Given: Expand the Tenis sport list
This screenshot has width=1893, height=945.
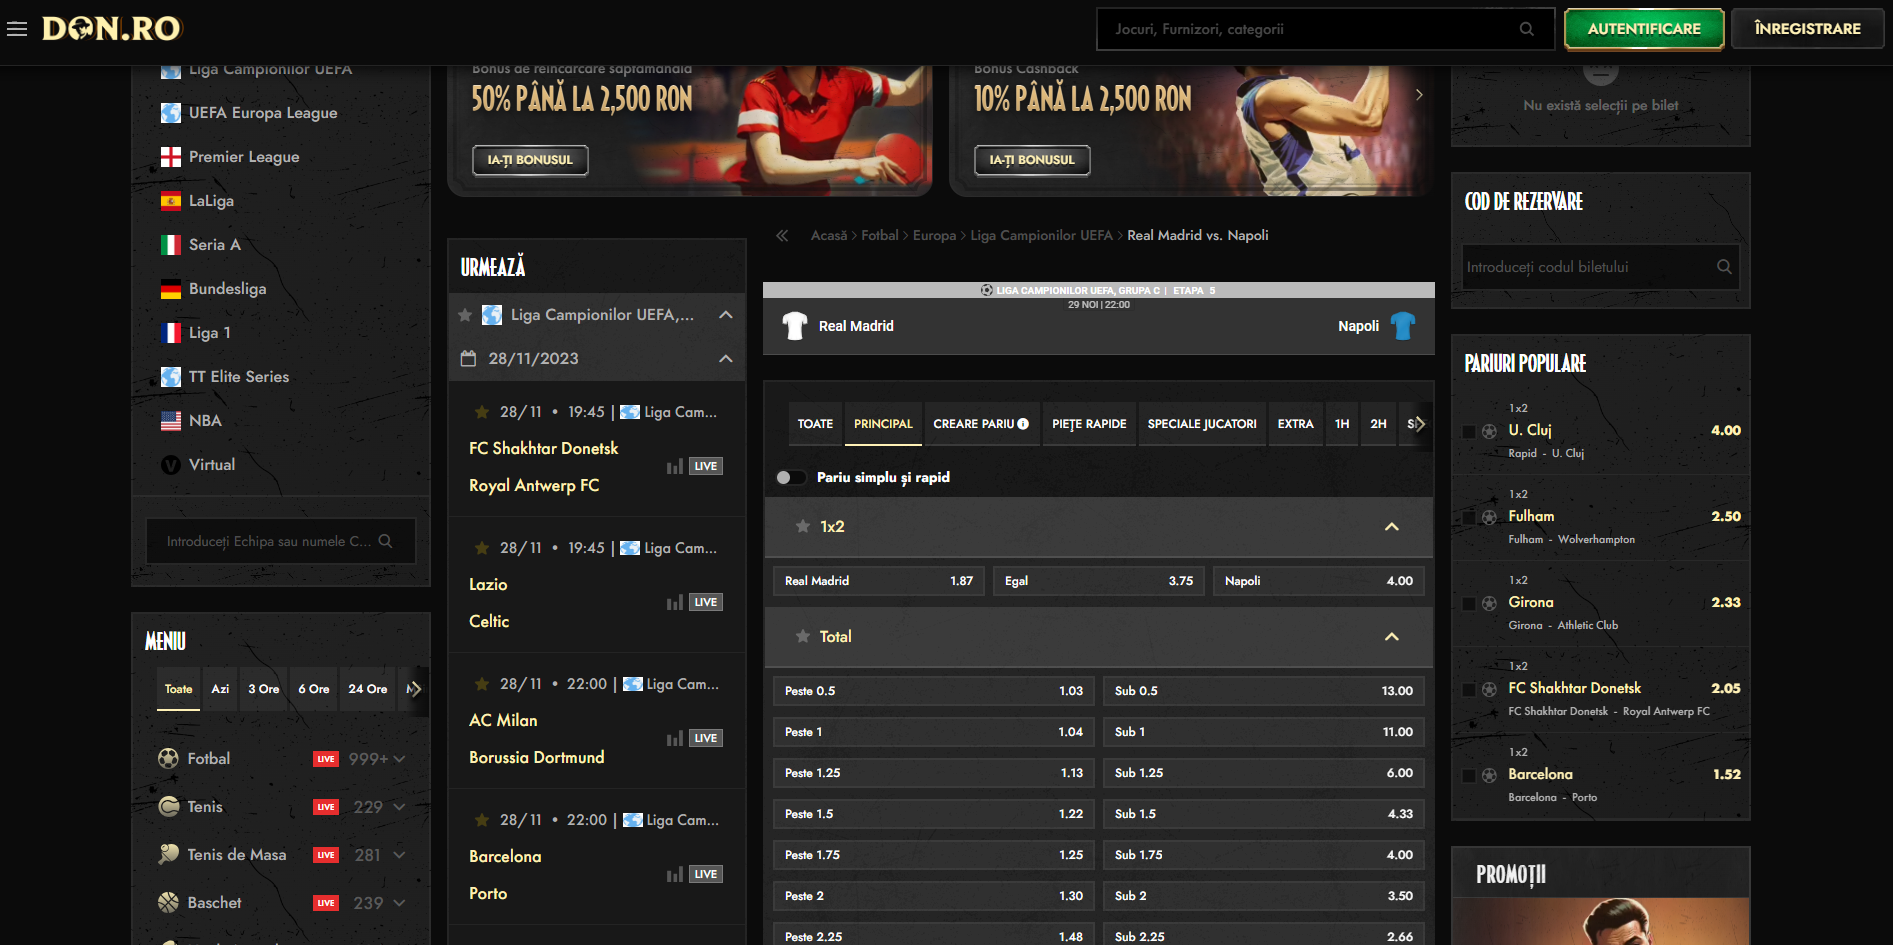Looking at the screenshot, I should (400, 807).
